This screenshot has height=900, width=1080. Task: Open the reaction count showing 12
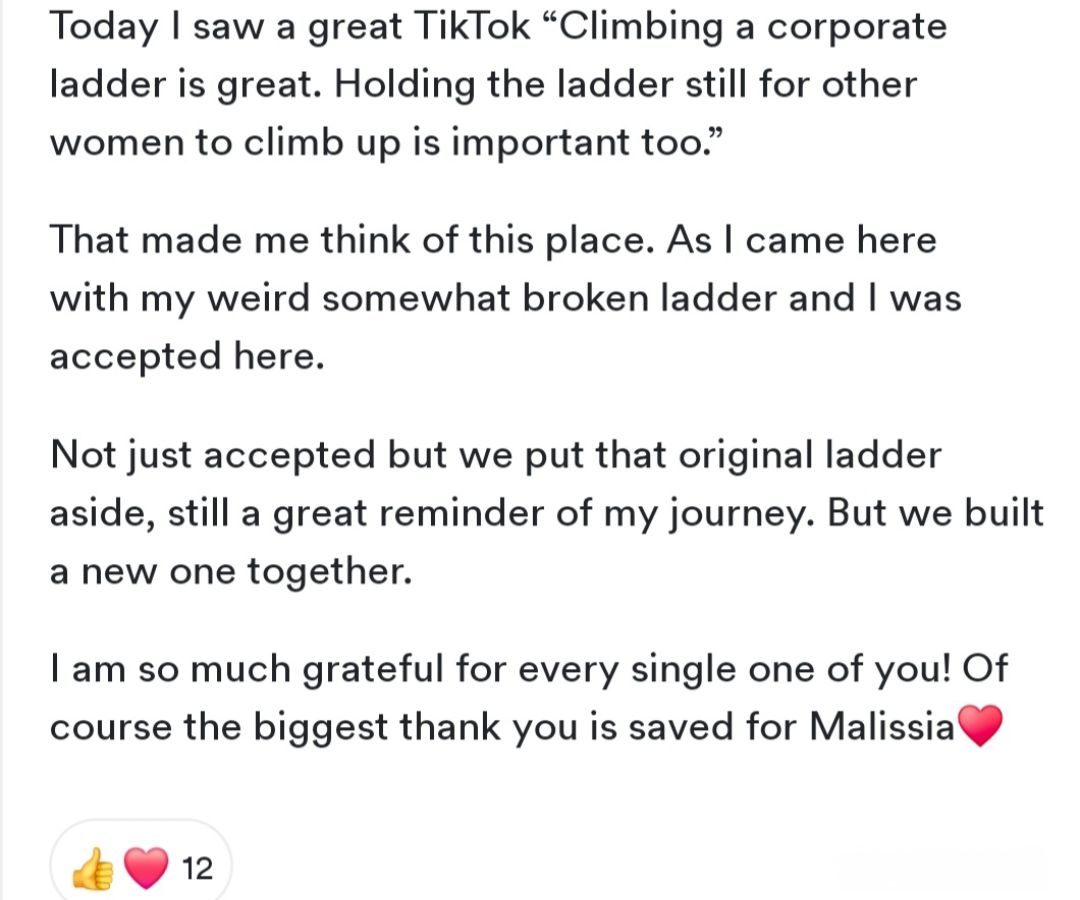pyautogui.click(x=199, y=869)
